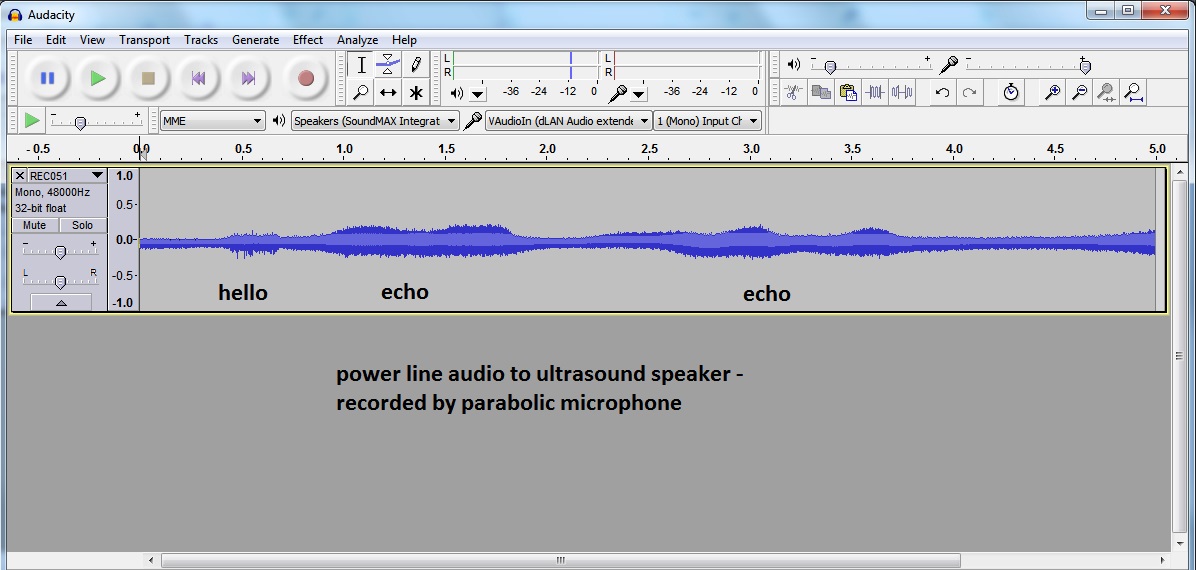Open the Analyze menu
Screen dimensions: 1196x570
357,40
